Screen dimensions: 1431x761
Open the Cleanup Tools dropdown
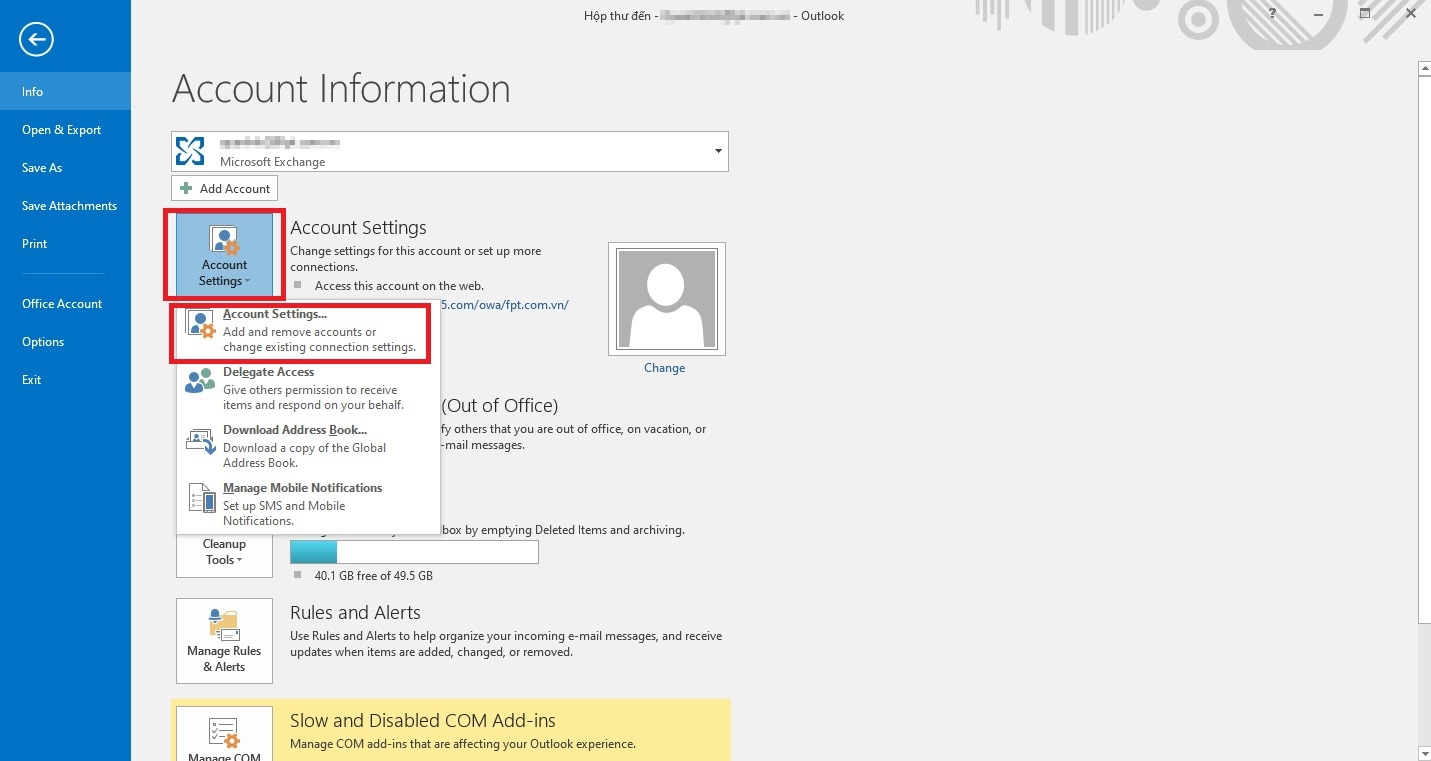(223, 552)
